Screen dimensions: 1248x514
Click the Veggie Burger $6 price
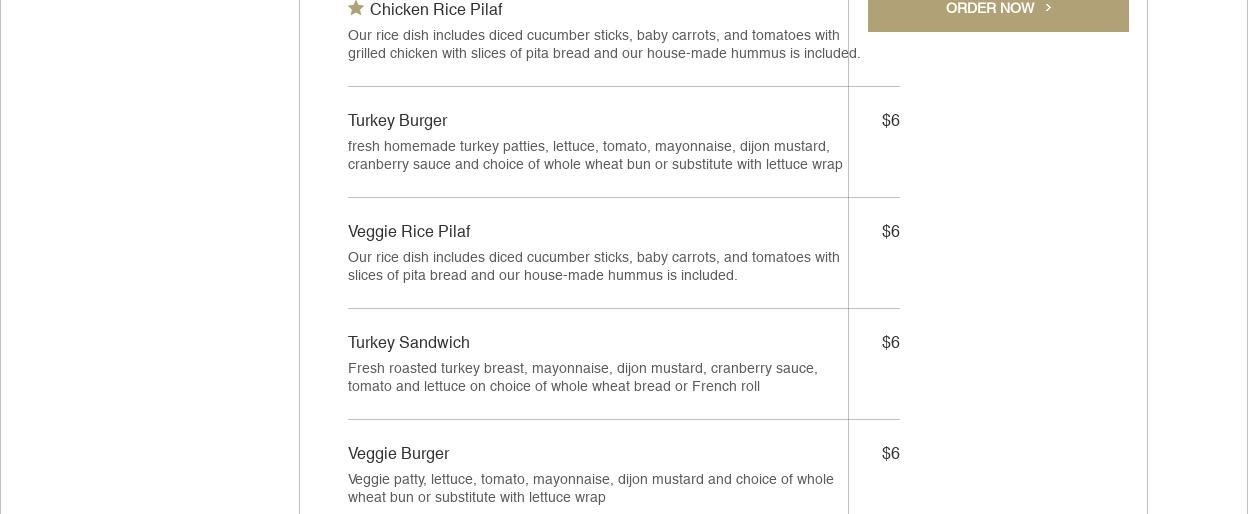point(890,454)
